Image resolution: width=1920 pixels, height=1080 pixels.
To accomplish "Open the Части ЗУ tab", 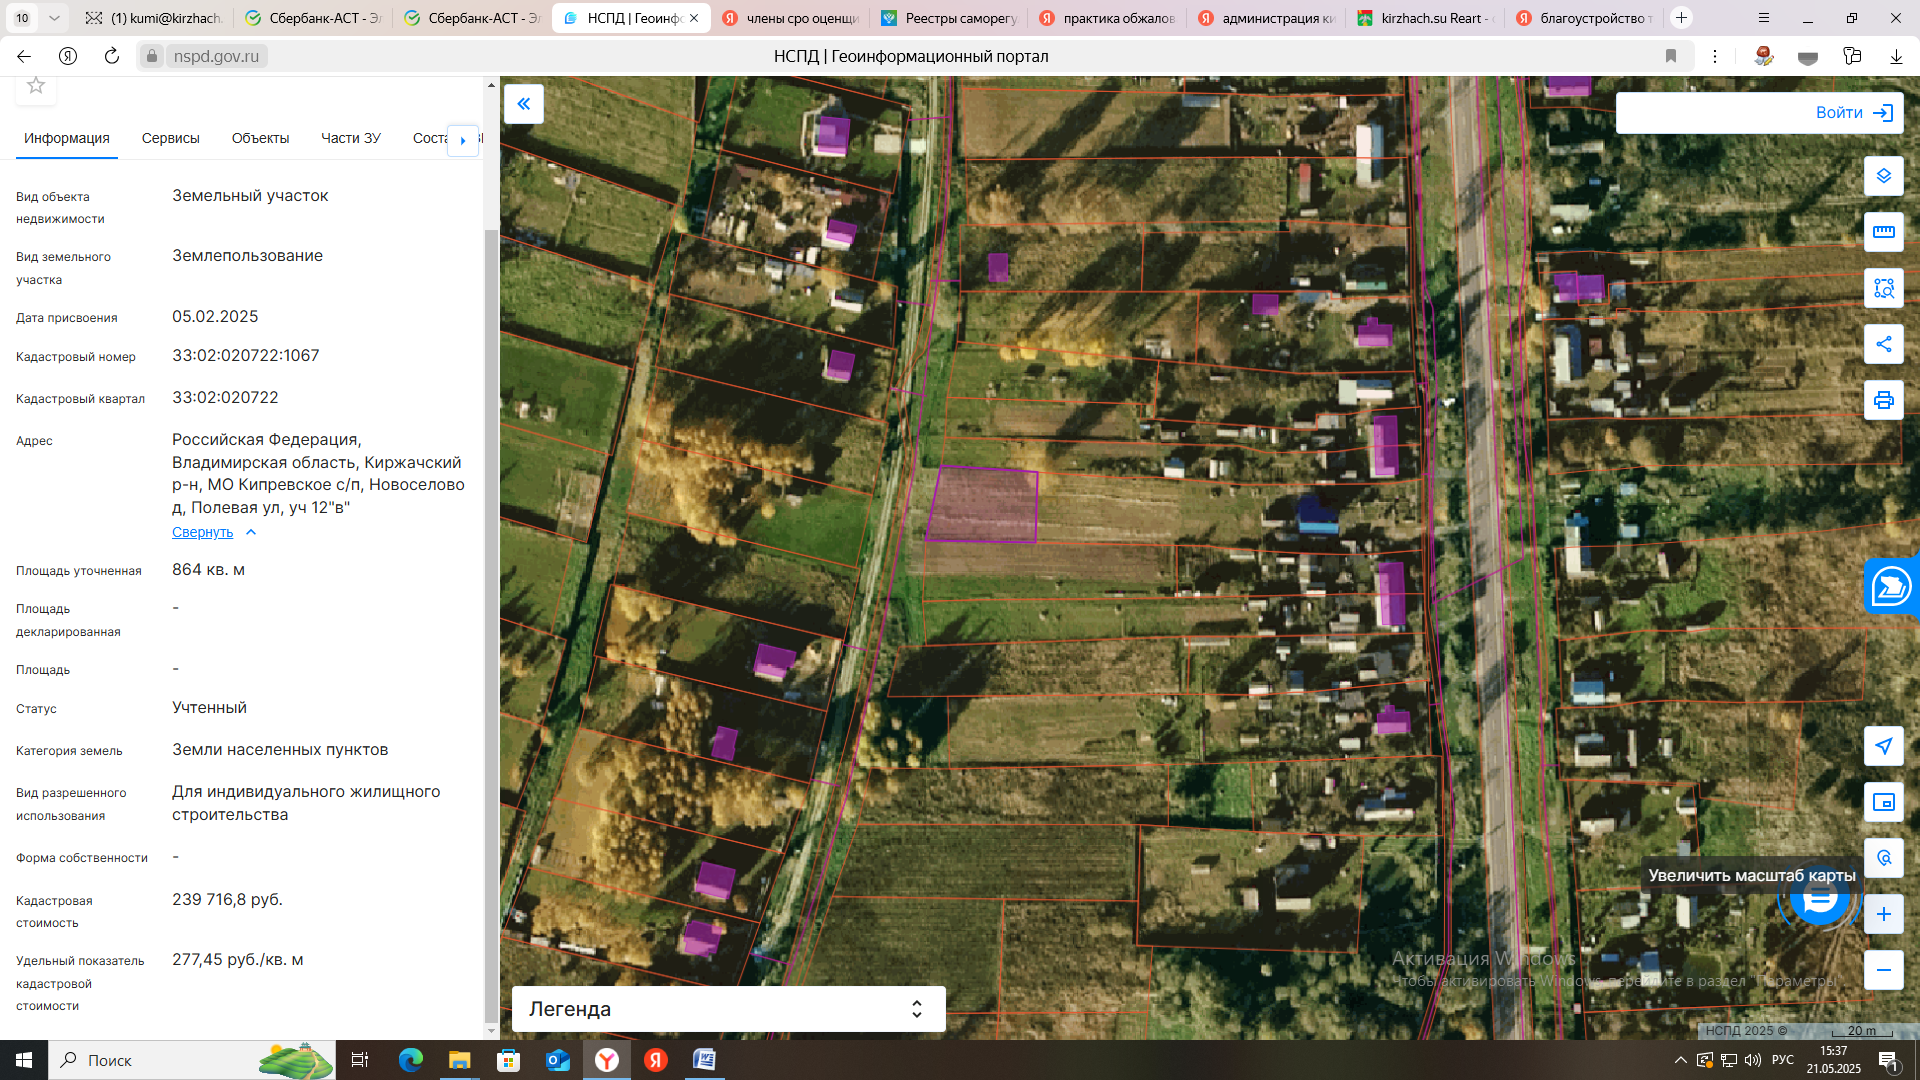I will [x=350, y=138].
